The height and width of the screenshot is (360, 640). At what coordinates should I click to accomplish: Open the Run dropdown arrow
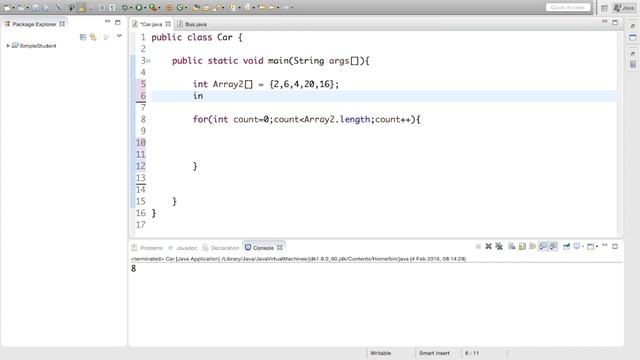click(145, 8)
